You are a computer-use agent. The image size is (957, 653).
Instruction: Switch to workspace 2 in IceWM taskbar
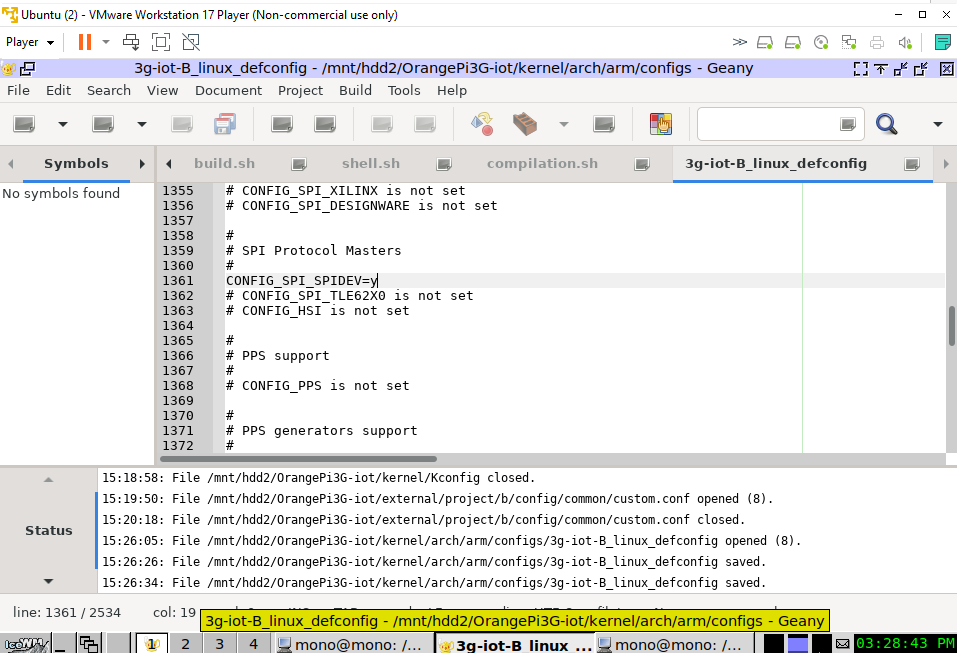(x=186, y=644)
